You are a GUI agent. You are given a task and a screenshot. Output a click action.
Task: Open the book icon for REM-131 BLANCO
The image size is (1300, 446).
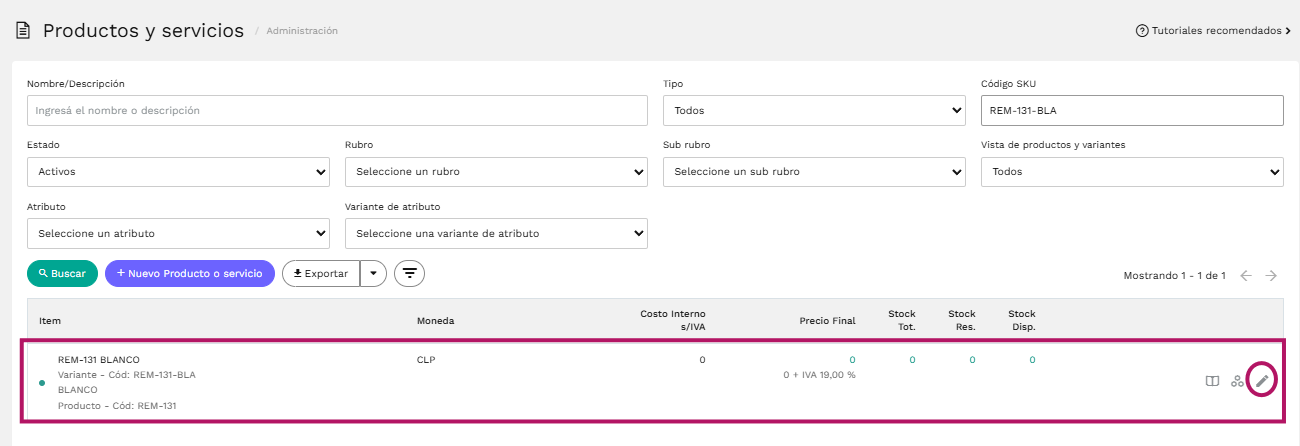1212,381
